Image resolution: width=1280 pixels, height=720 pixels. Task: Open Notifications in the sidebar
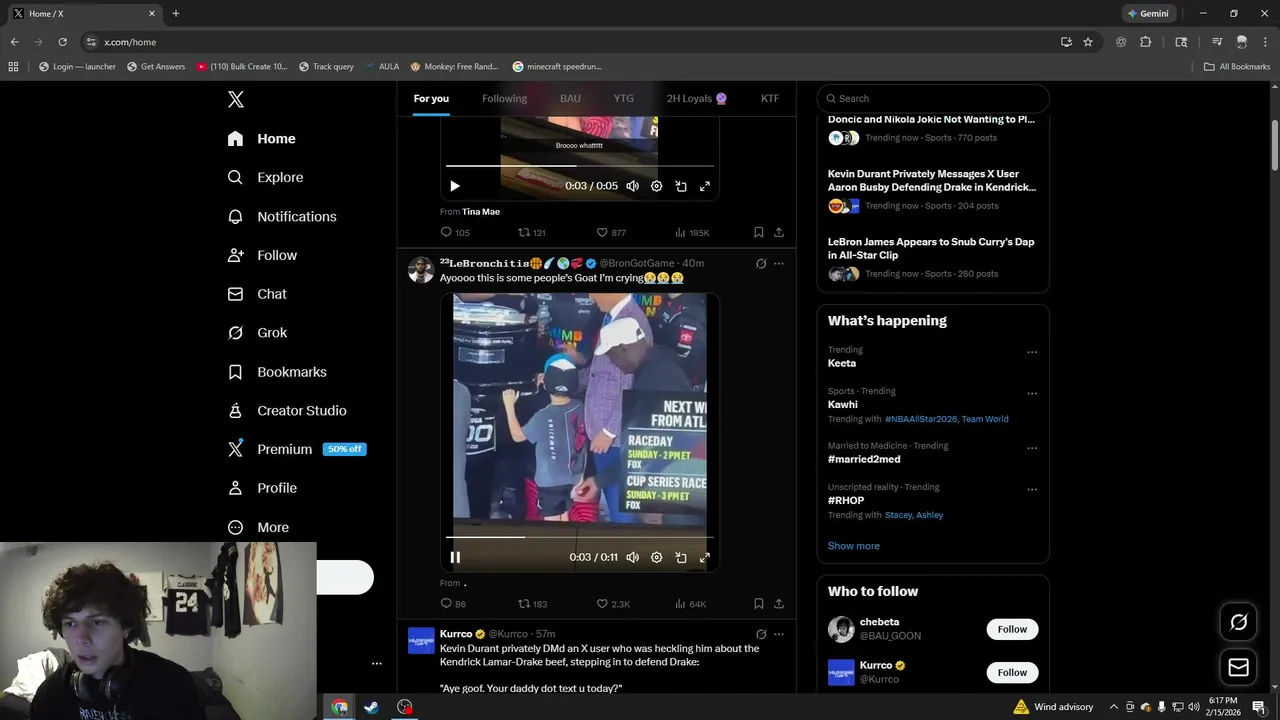tap(282, 216)
